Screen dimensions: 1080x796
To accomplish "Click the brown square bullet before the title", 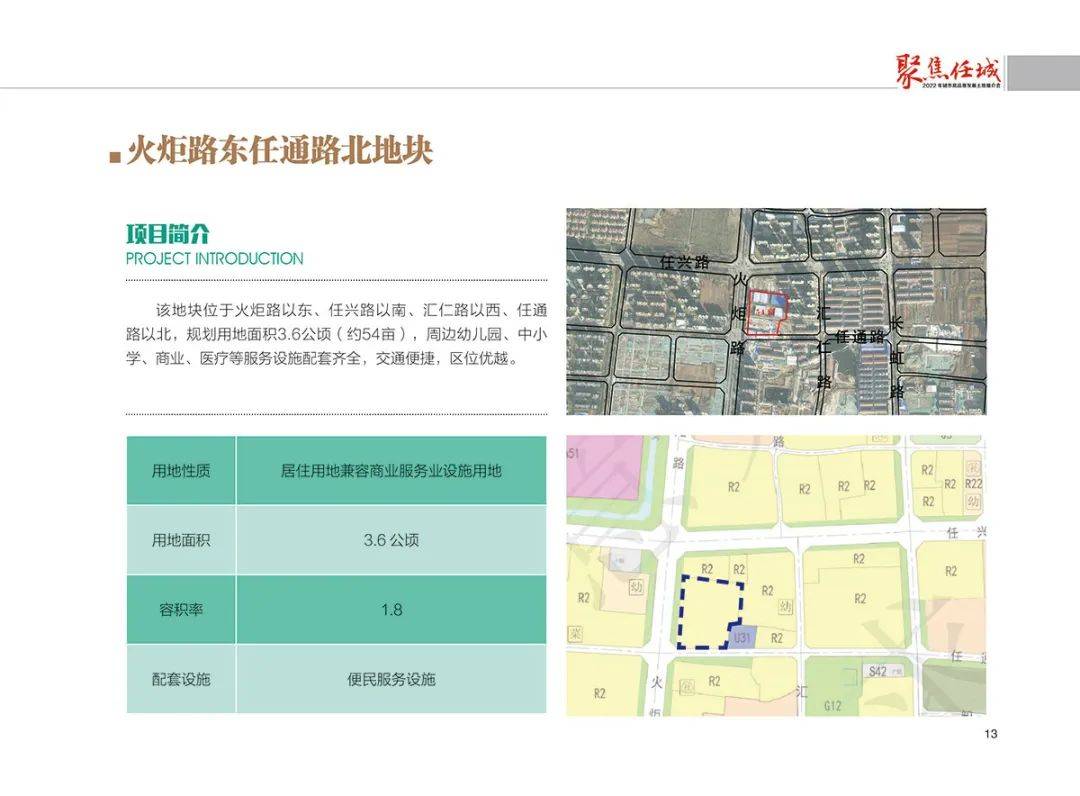I will click(115, 157).
